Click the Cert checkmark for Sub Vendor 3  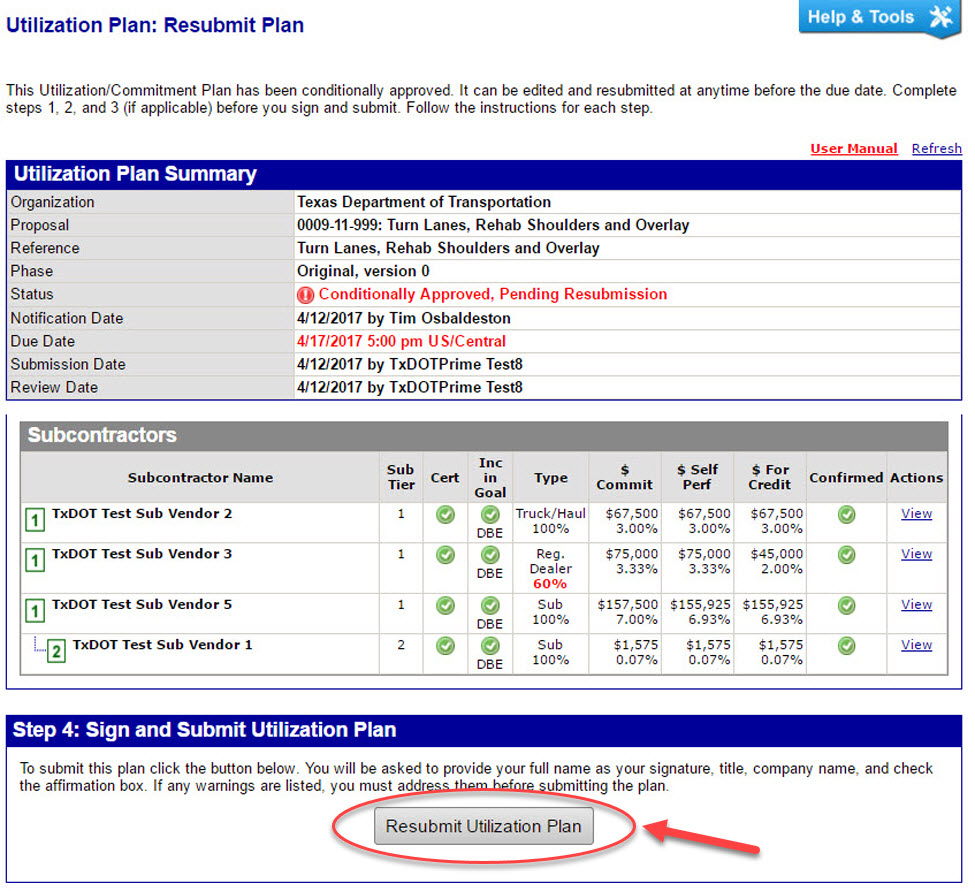point(445,555)
